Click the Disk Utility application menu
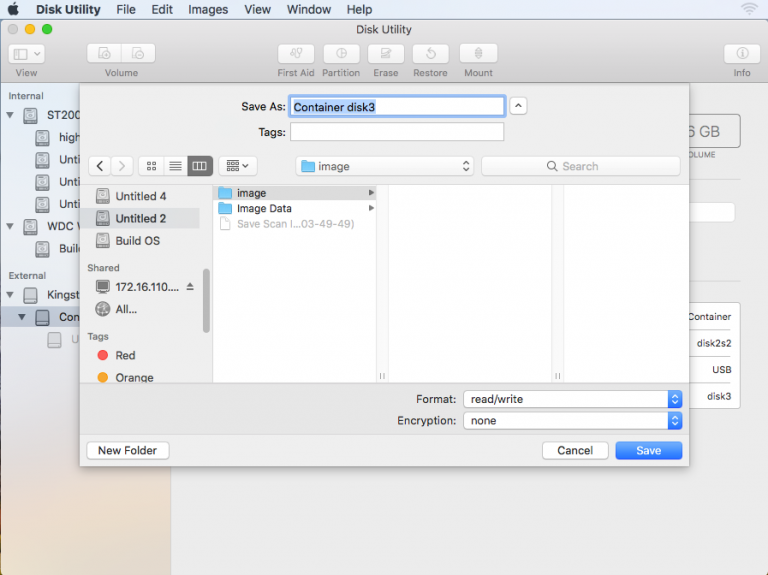Viewport: 768px width, 575px height. 68,9
